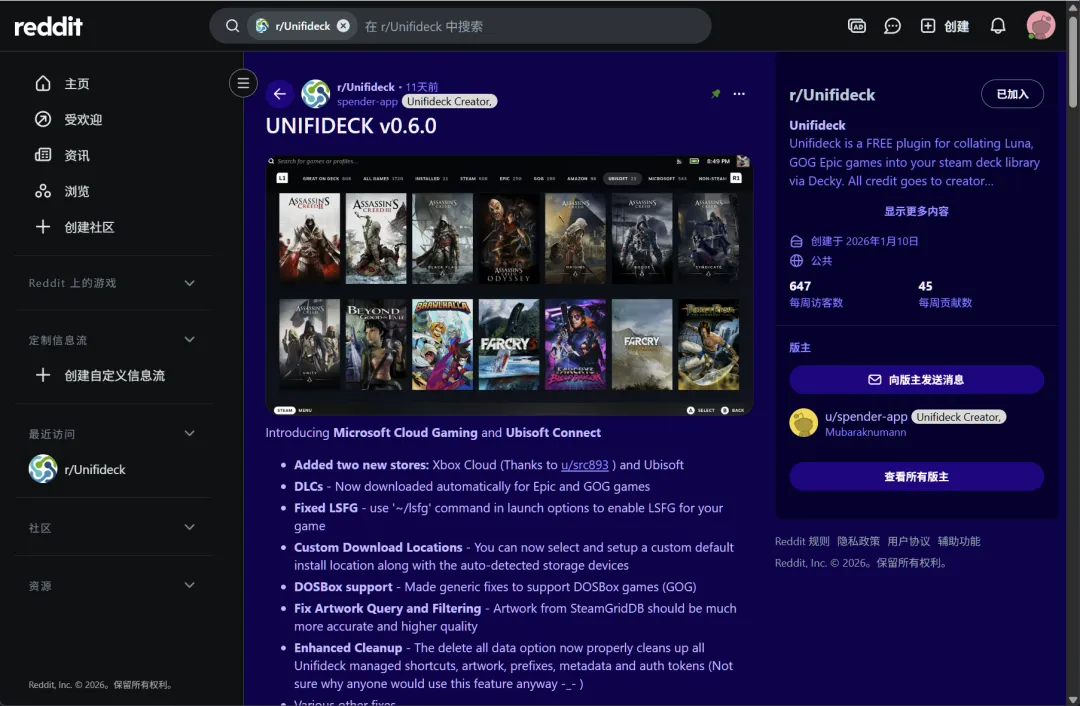Viewport: 1080px width, 706px height.
Task: Click the create post plus button
Action: (944, 26)
